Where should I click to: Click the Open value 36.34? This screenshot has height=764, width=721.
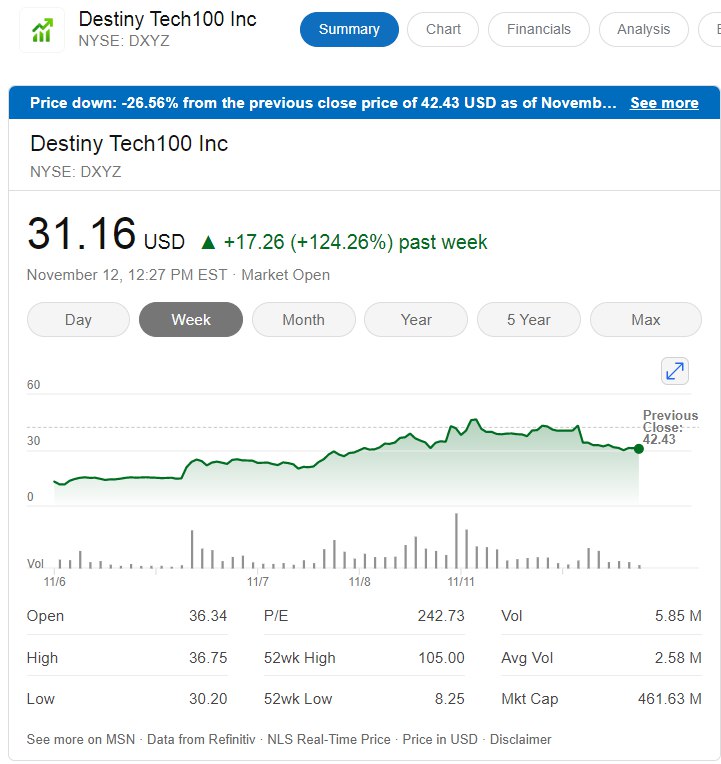click(208, 616)
